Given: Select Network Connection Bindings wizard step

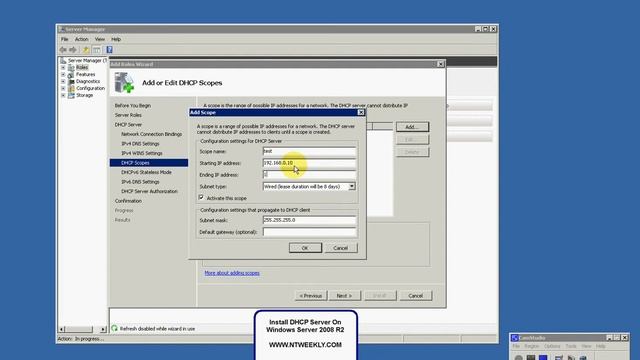Looking at the screenshot, I should [x=151, y=134].
